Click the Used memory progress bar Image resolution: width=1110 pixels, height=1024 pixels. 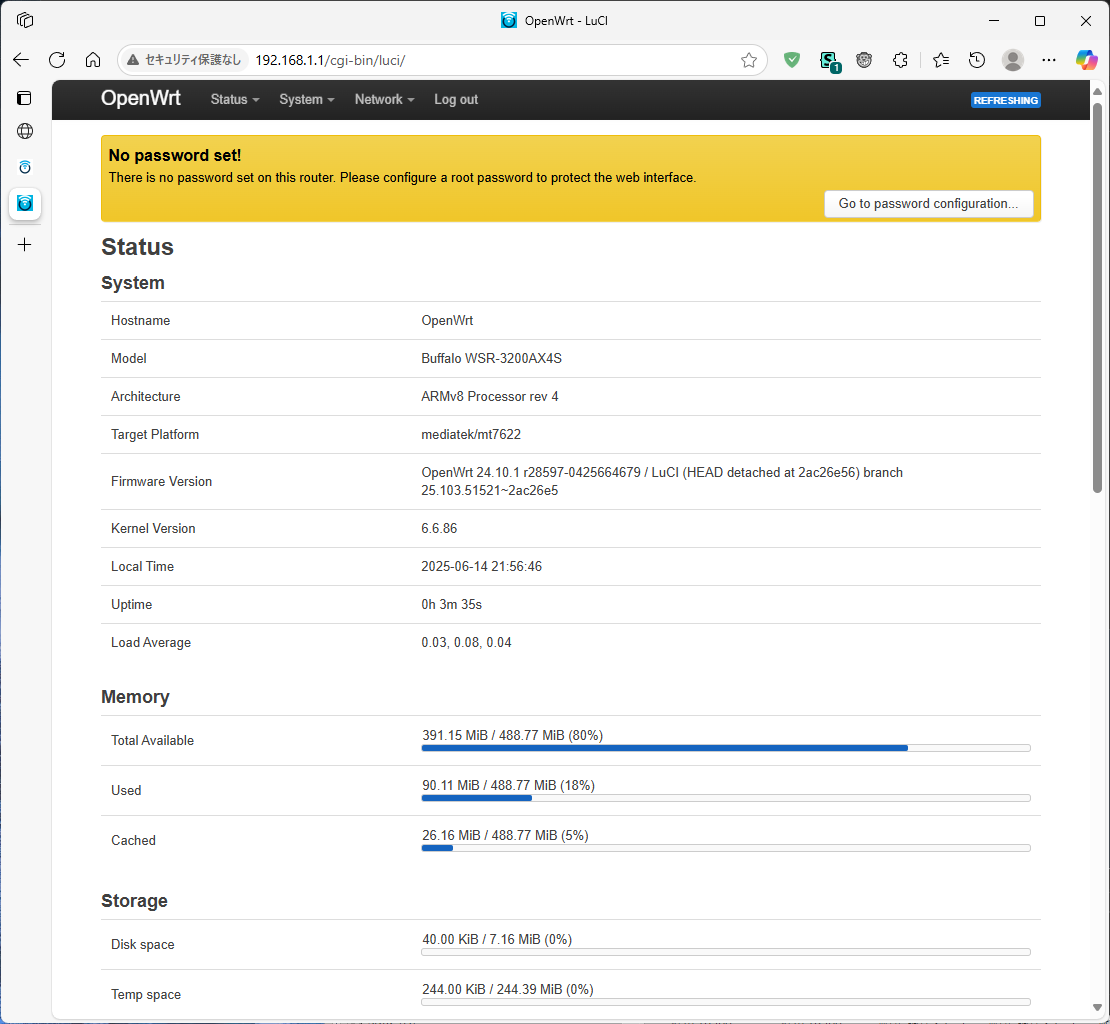point(726,798)
